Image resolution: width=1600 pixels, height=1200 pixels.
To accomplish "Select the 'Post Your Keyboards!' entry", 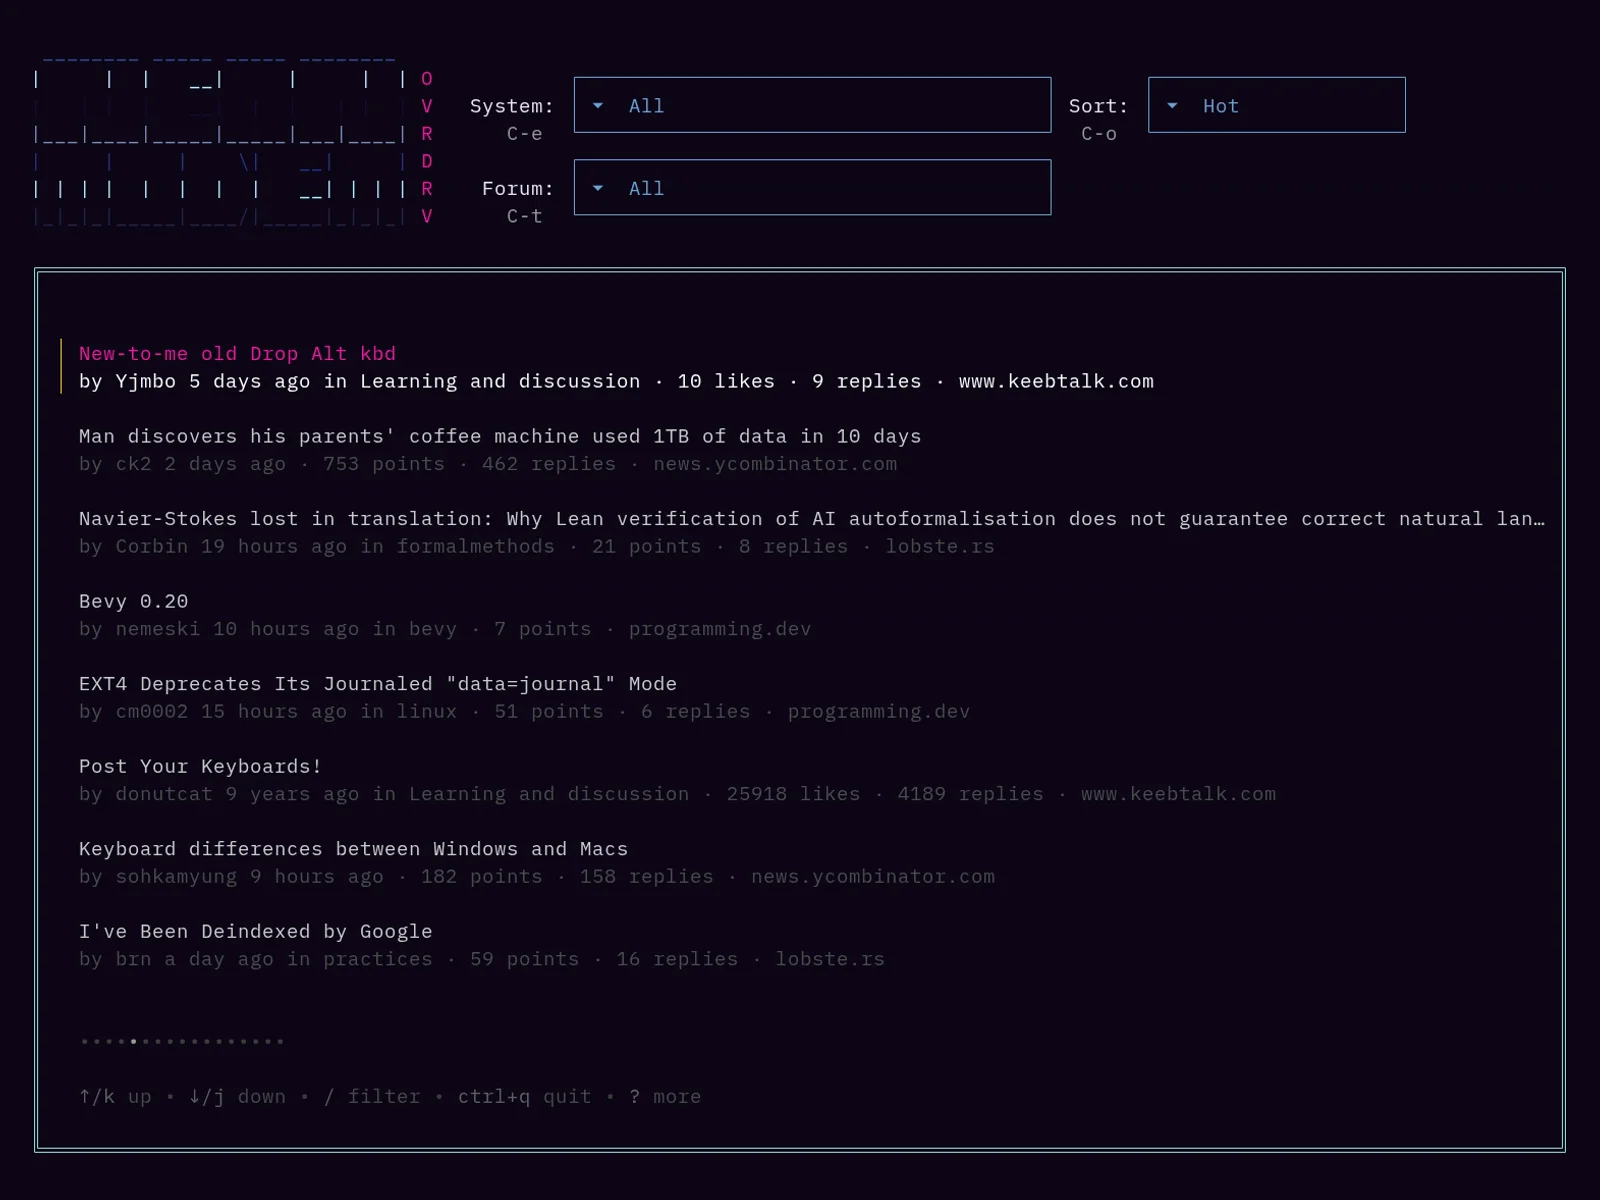I will (x=201, y=766).
